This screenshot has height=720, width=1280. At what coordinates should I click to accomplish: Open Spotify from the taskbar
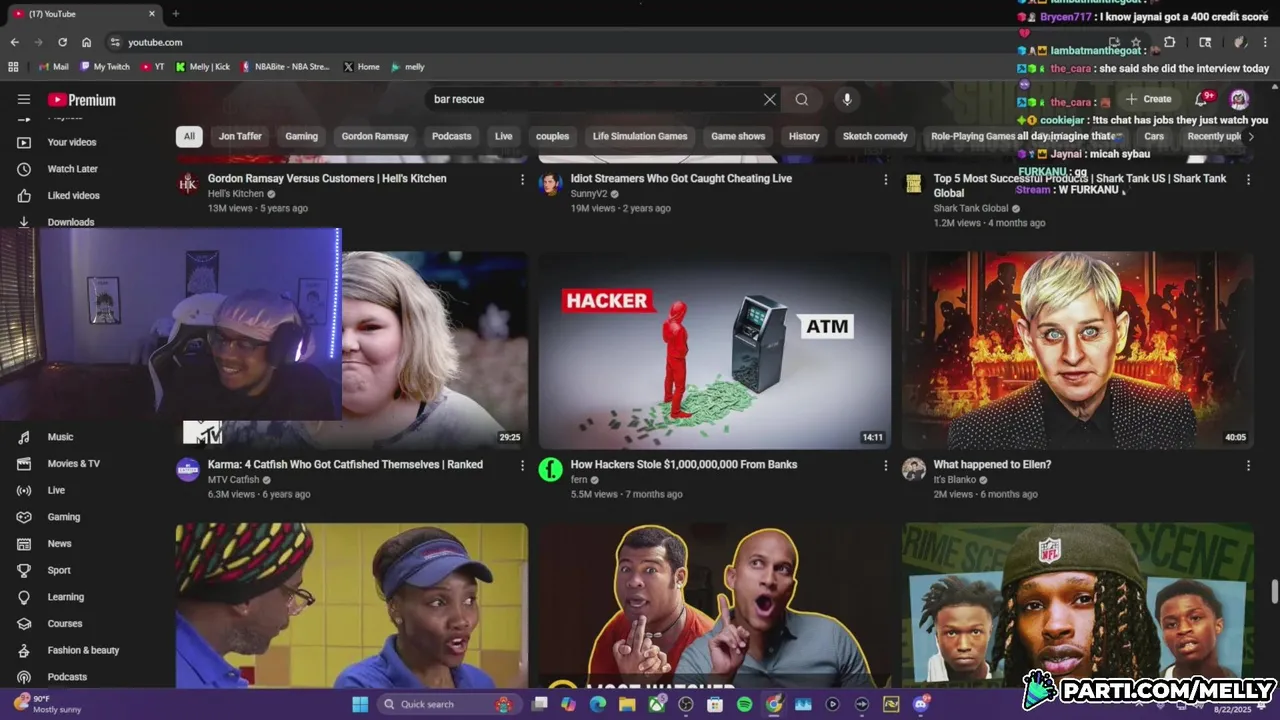tap(744, 704)
